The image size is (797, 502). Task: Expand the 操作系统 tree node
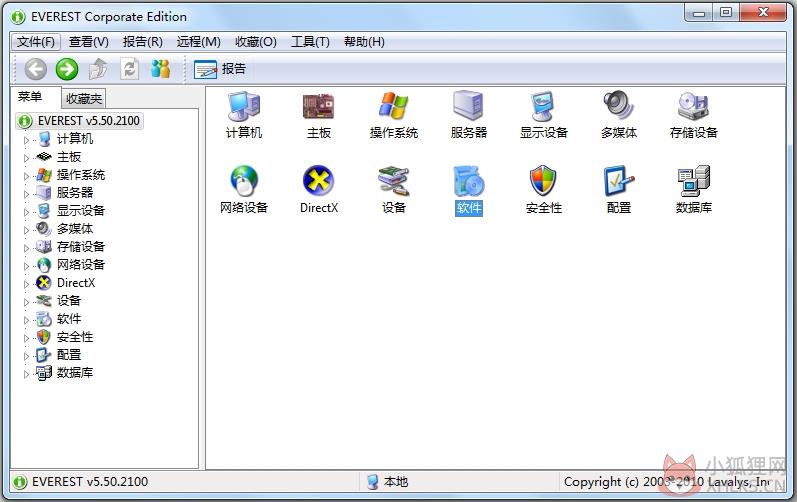pyautogui.click(x=26, y=176)
